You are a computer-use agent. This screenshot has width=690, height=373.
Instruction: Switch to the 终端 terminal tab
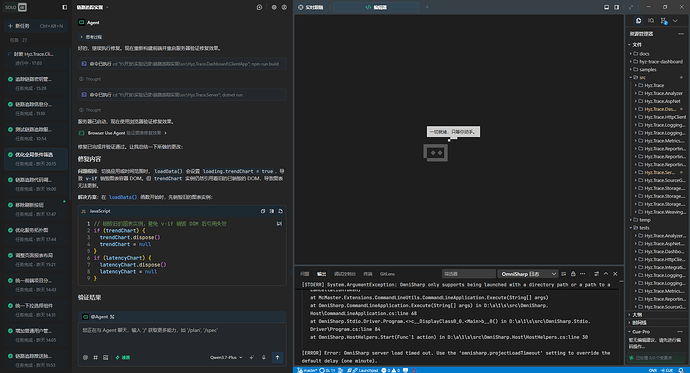point(368,274)
